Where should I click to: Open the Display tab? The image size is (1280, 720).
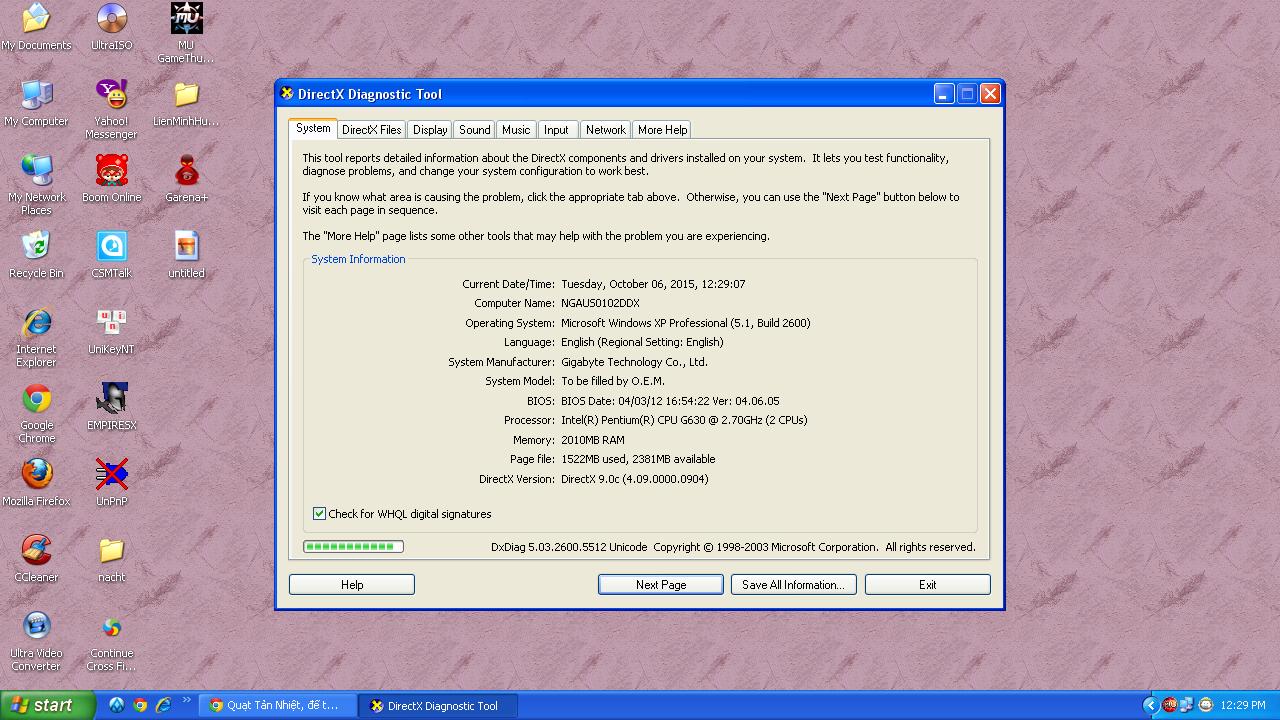click(430, 130)
